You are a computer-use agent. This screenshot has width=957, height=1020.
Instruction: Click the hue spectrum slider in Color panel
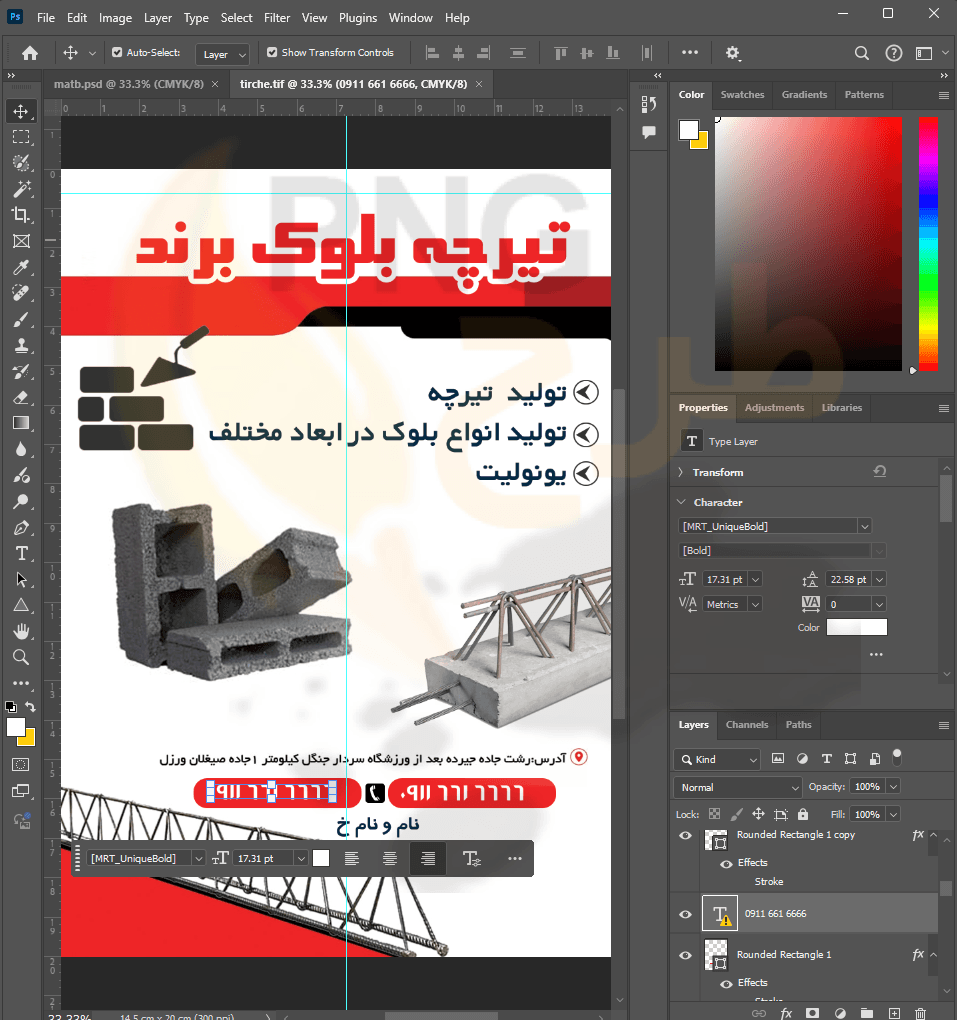928,243
